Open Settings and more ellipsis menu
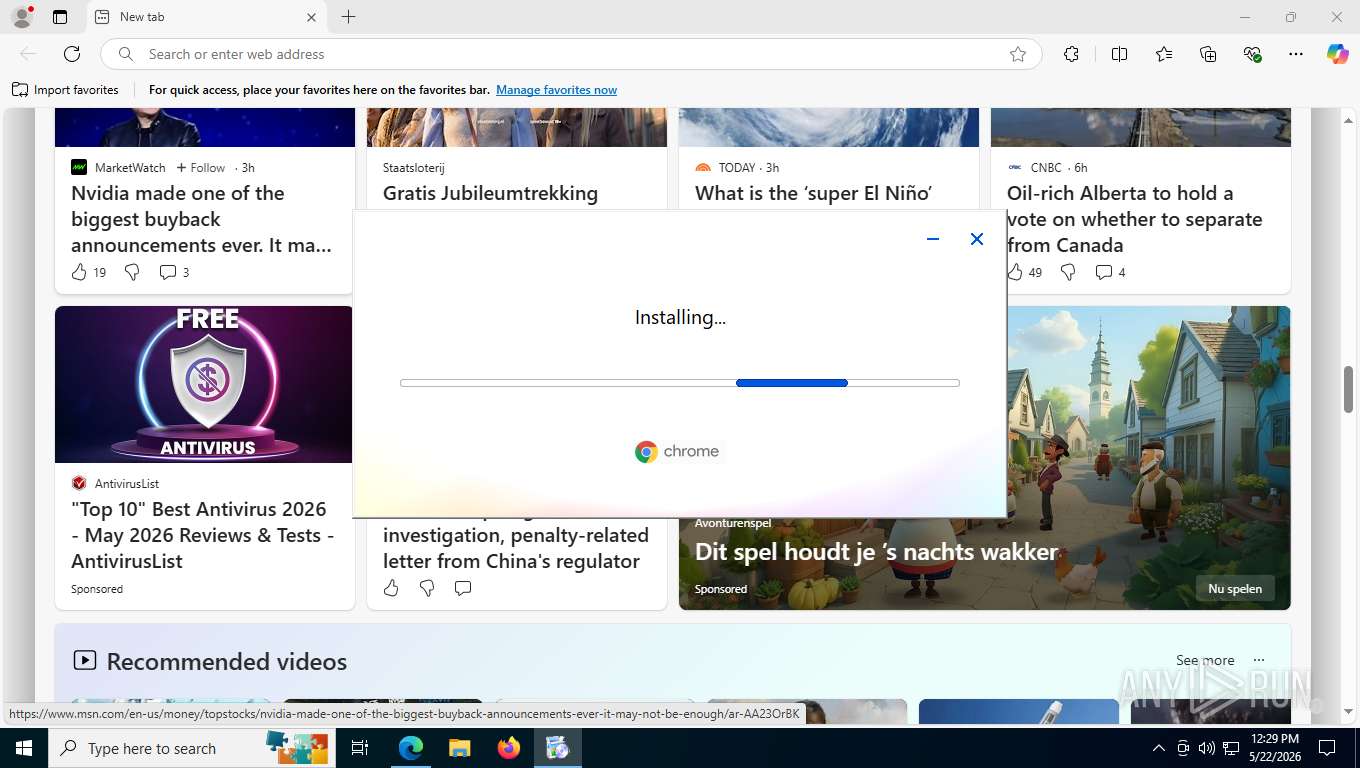Screen dimensions: 1360x768 pos(1296,54)
